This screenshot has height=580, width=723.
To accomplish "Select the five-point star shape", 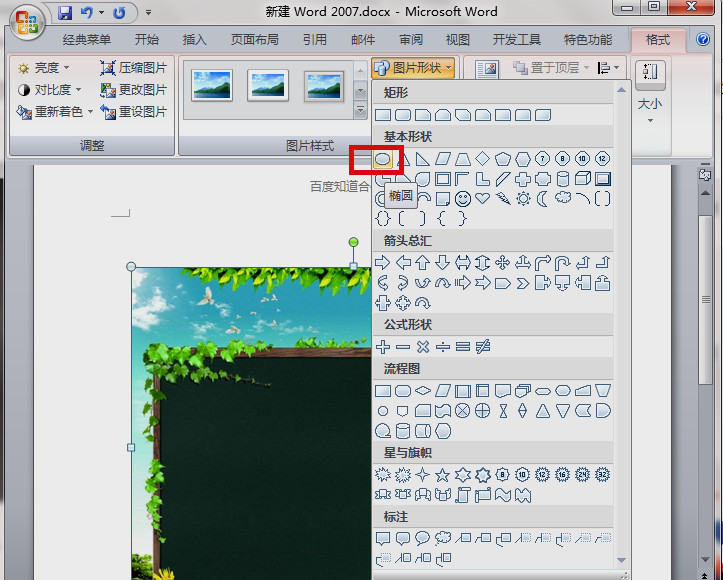I will (x=443, y=474).
